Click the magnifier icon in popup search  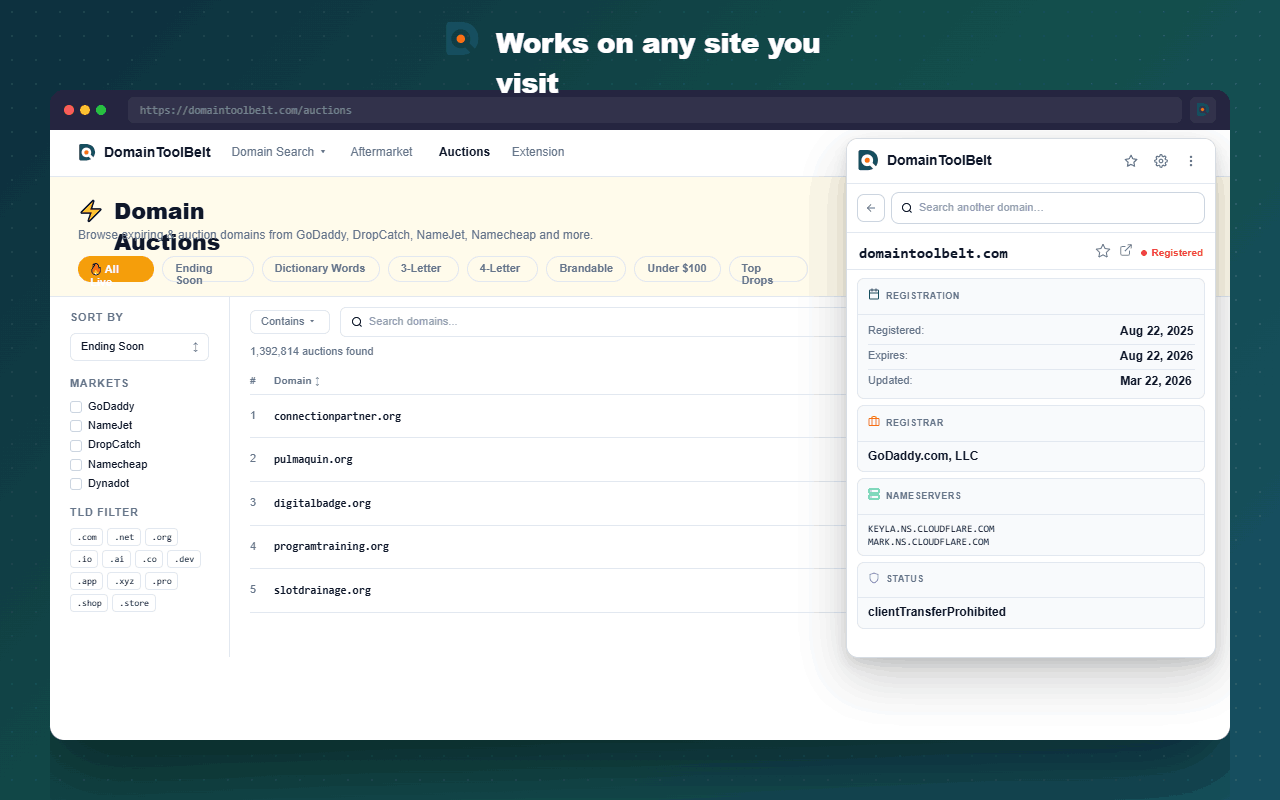(907, 208)
